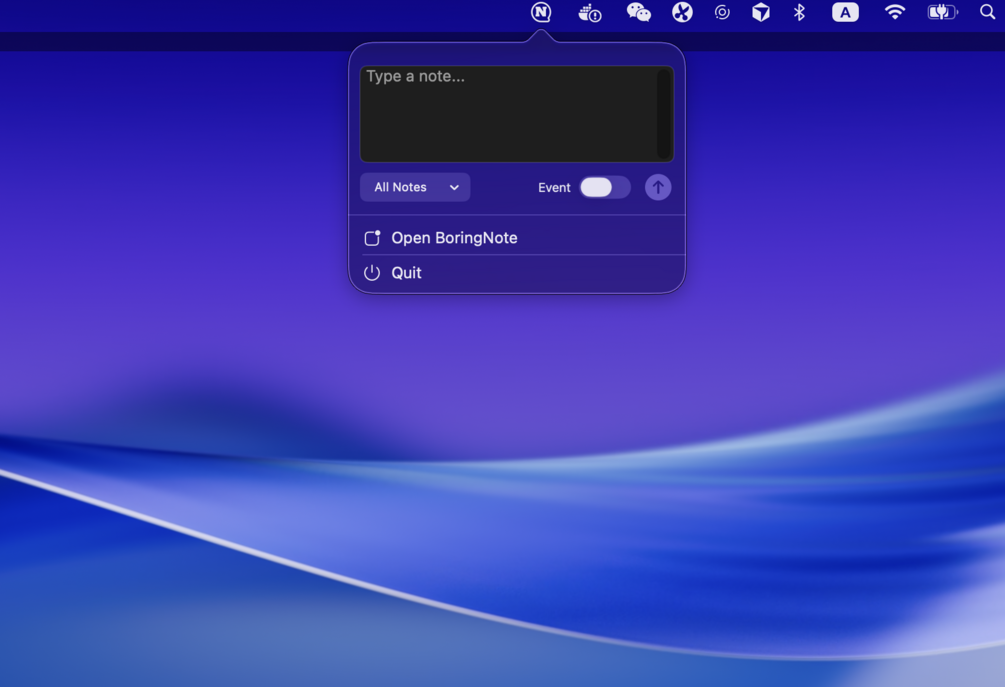Click the 3D cube menu bar icon
The height and width of the screenshot is (687, 1005).
coord(761,12)
